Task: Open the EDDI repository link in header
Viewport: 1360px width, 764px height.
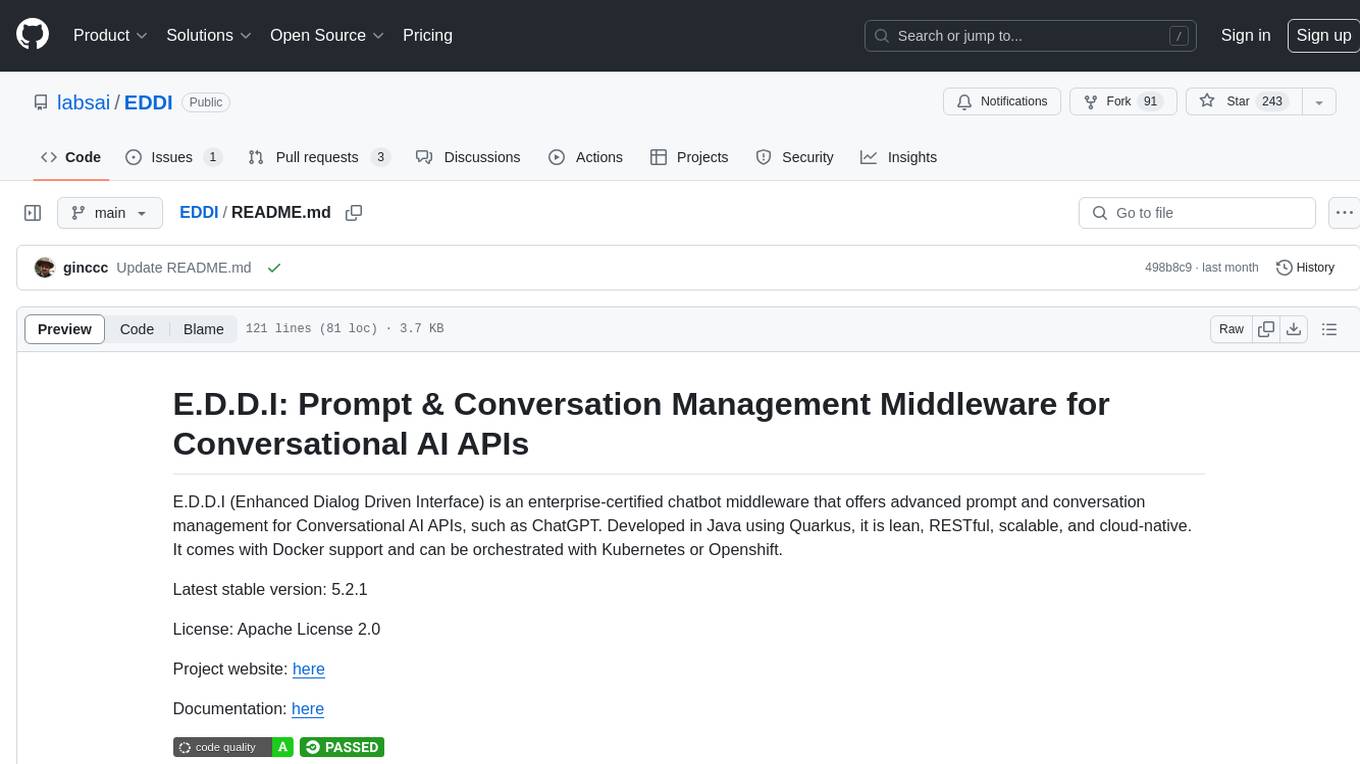Action: tap(148, 102)
